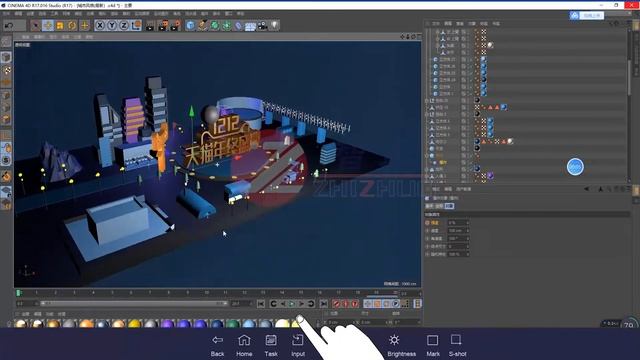The height and width of the screenshot is (360, 640).
Task: Click the value field of orange-highlighted parameter
Action: (x=456, y=223)
